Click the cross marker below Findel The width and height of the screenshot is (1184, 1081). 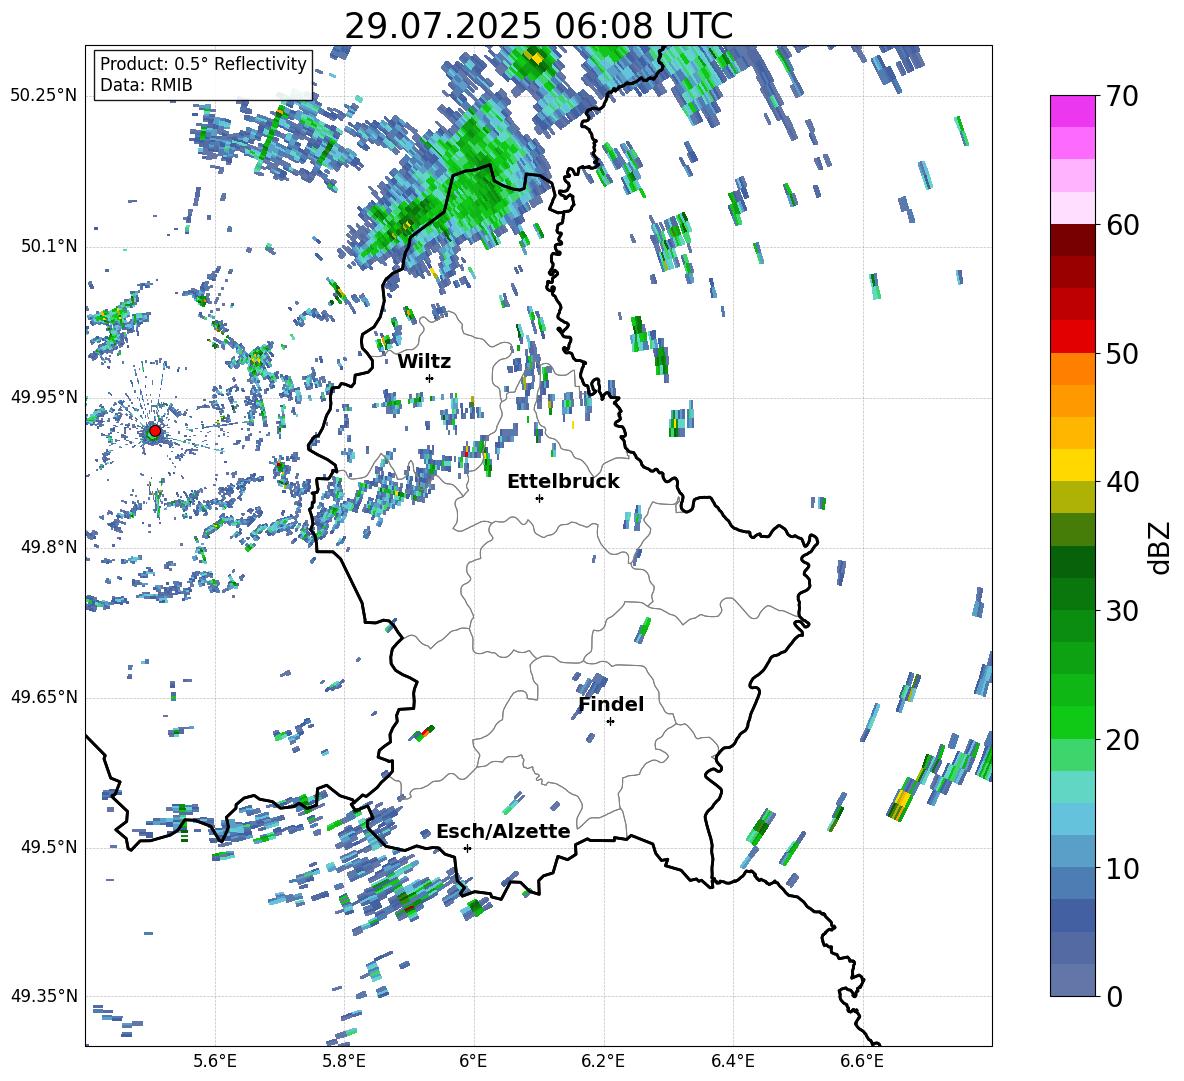click(610, 722)
